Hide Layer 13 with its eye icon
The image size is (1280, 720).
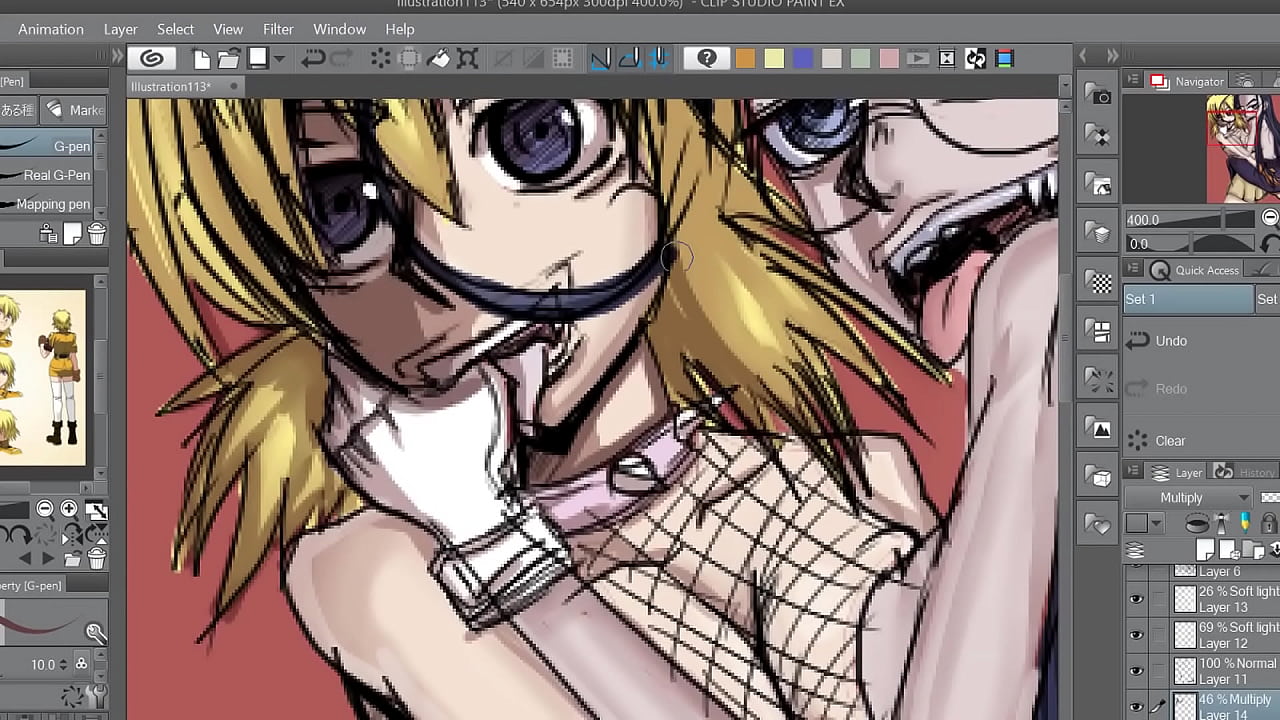click(x=1135, y=599)
